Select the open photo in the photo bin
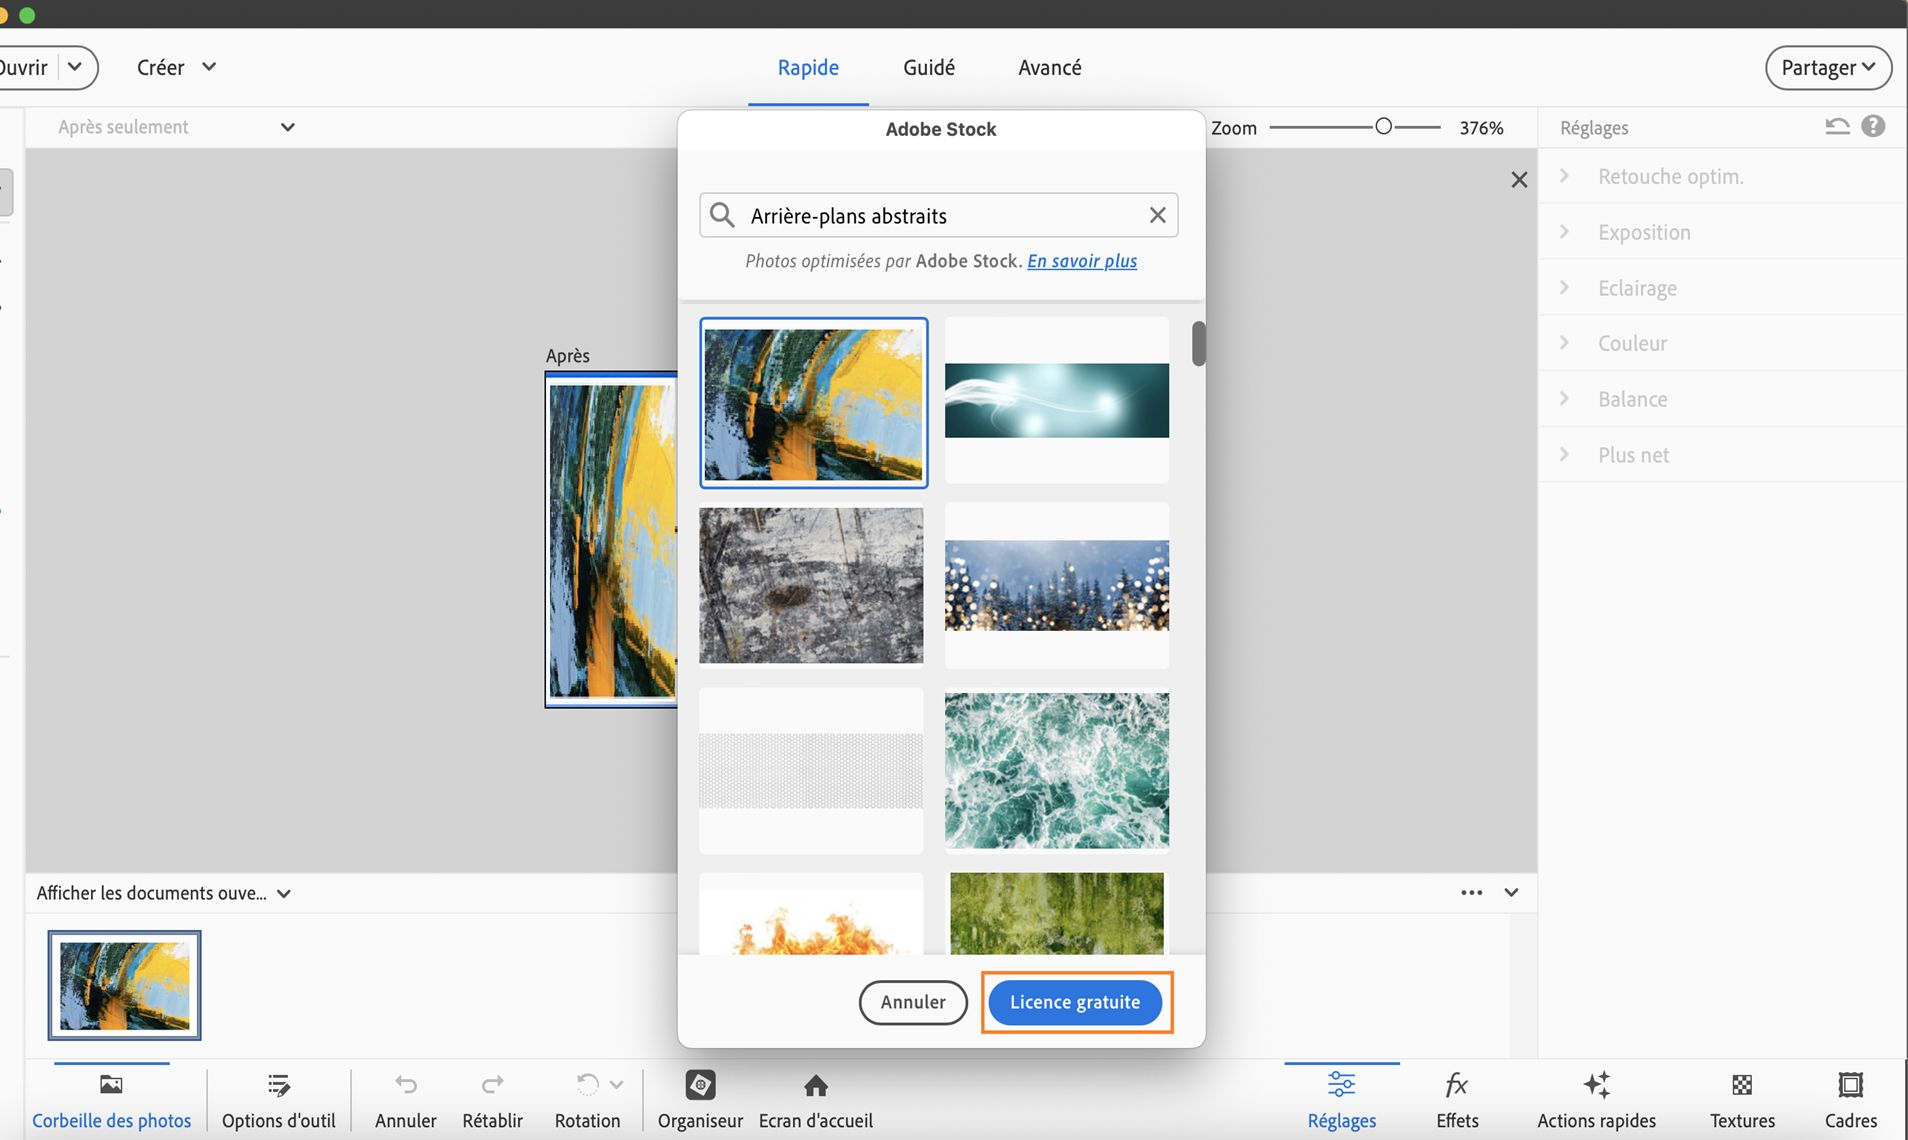1908x1140 pixels. click(124, 985)
